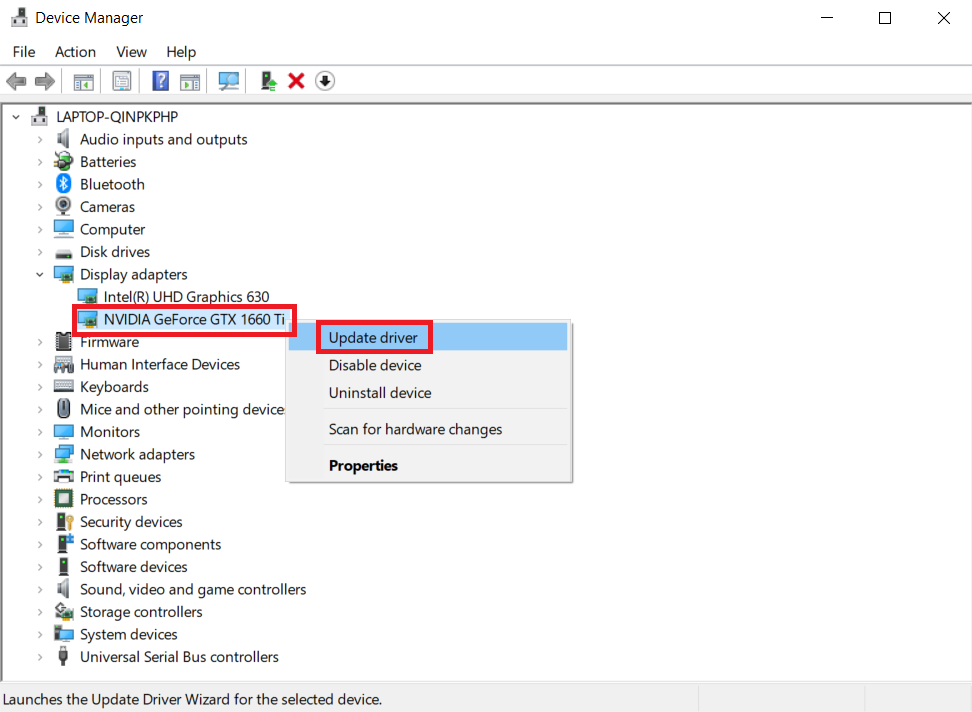972x712 pixels.
Task: Choose Update driver from the context menu
Action: [x=373, y=338]
